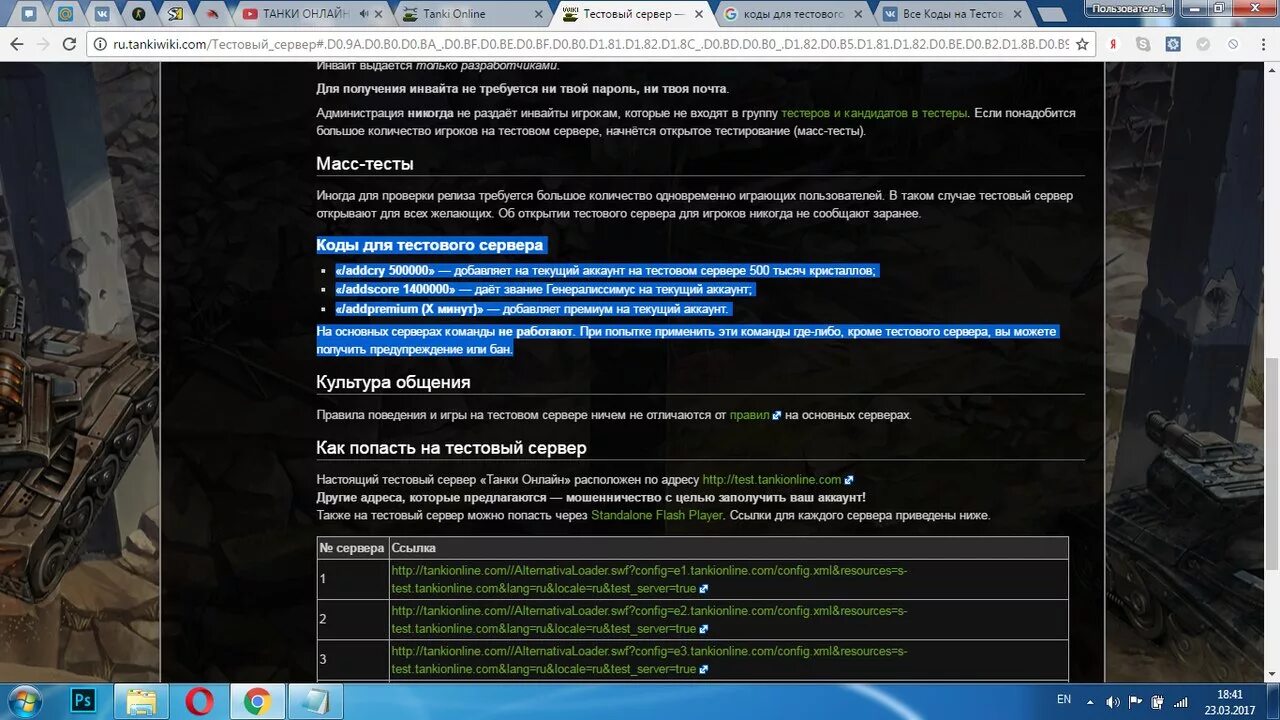Open the server 2 AlternativaLoader link
Screen dimensions: 1280x720
pos(649,619)
